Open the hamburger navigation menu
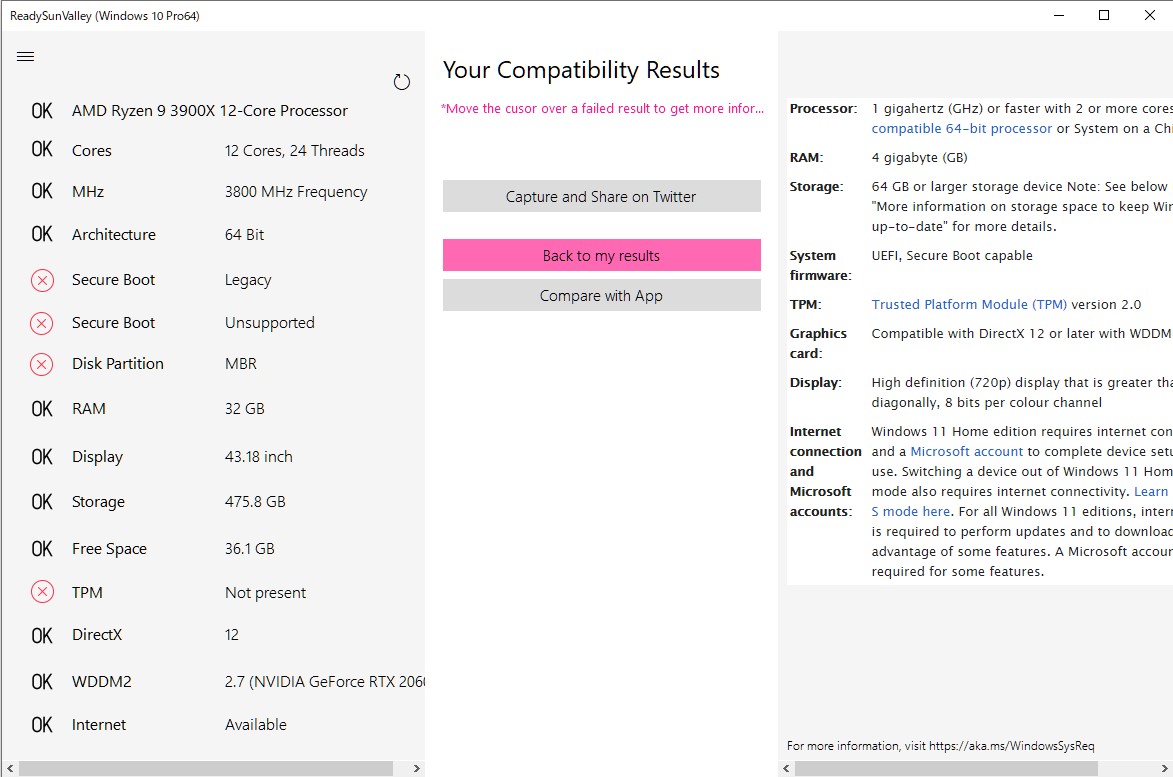This screenshot has width=1173, height=777. pyautogui.click(x=25, y=56)
